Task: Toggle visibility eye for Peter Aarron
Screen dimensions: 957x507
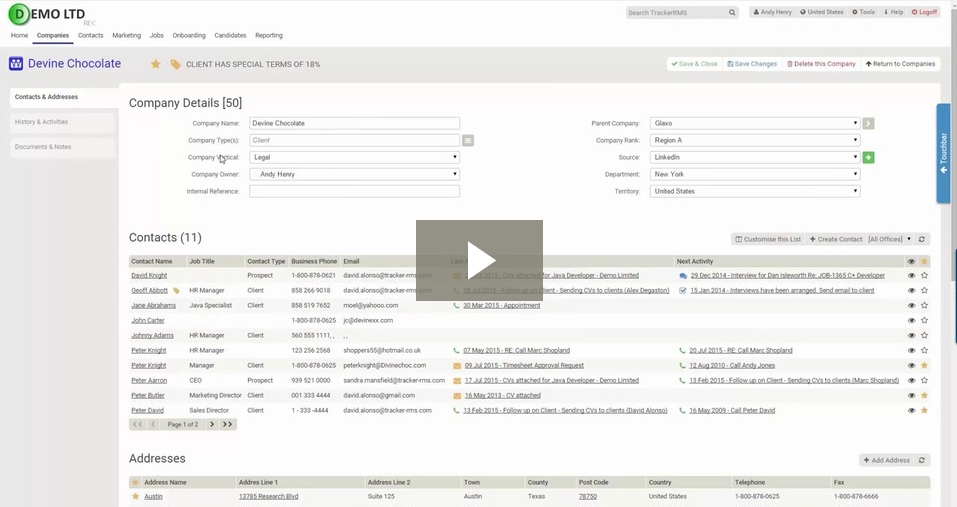Action: point(911,380)
